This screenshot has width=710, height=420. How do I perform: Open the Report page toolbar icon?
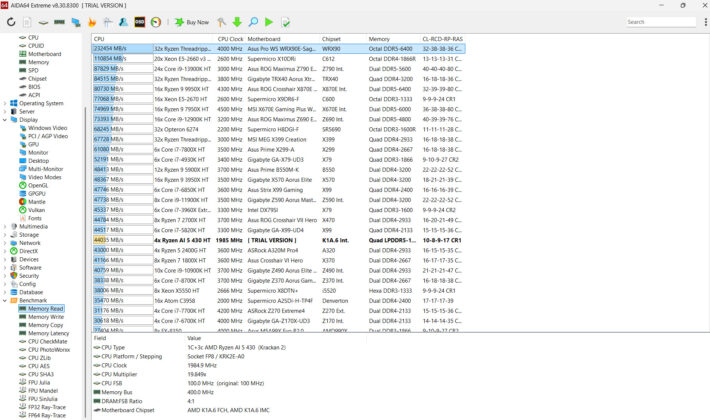(27, 22)
